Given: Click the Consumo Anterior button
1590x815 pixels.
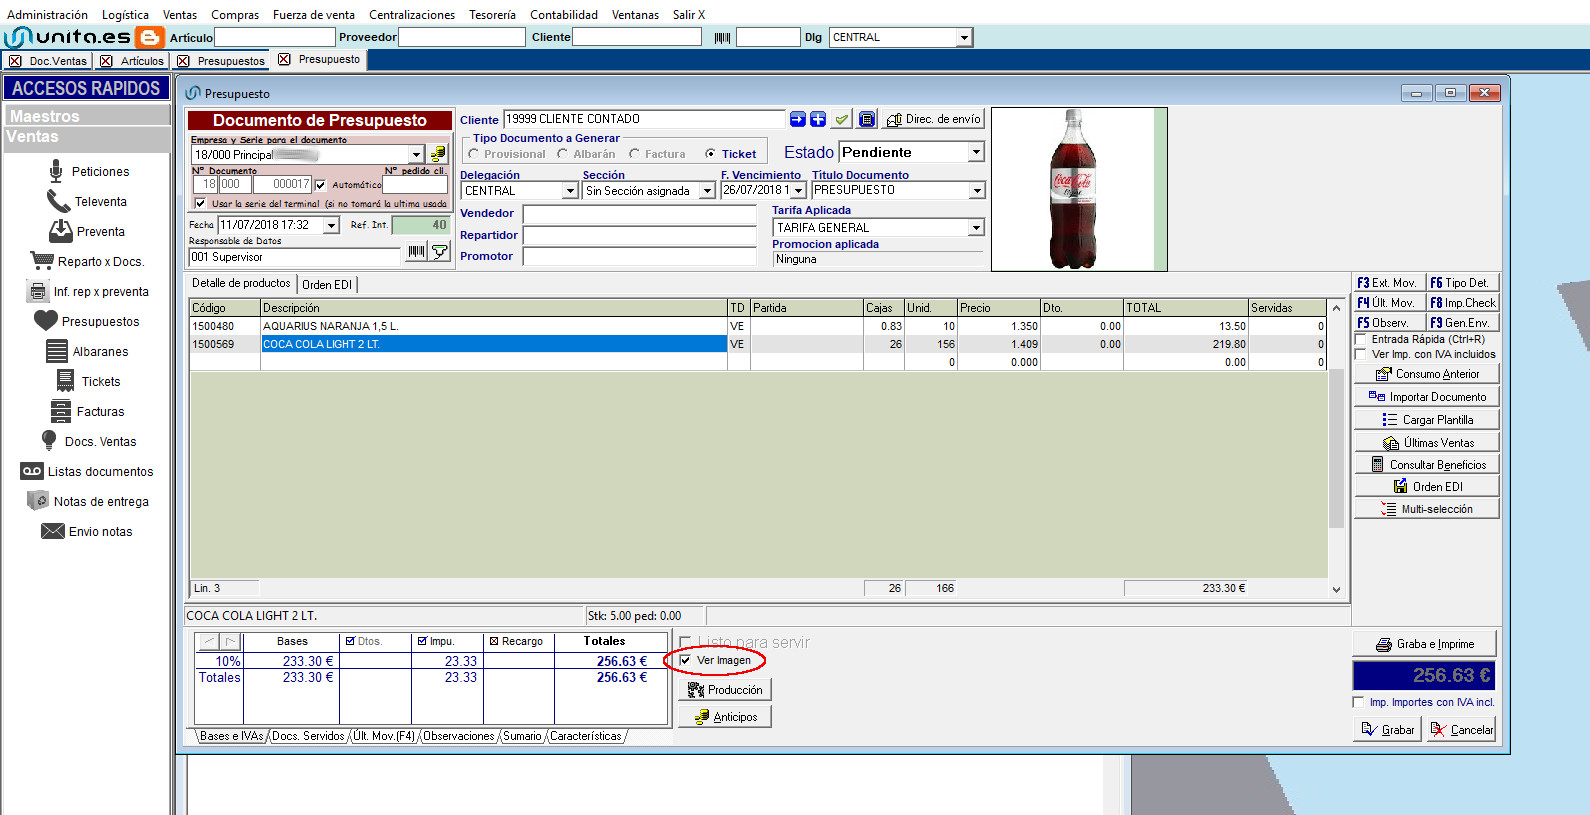Looking at the screenshot, I should pos(1427,374).
